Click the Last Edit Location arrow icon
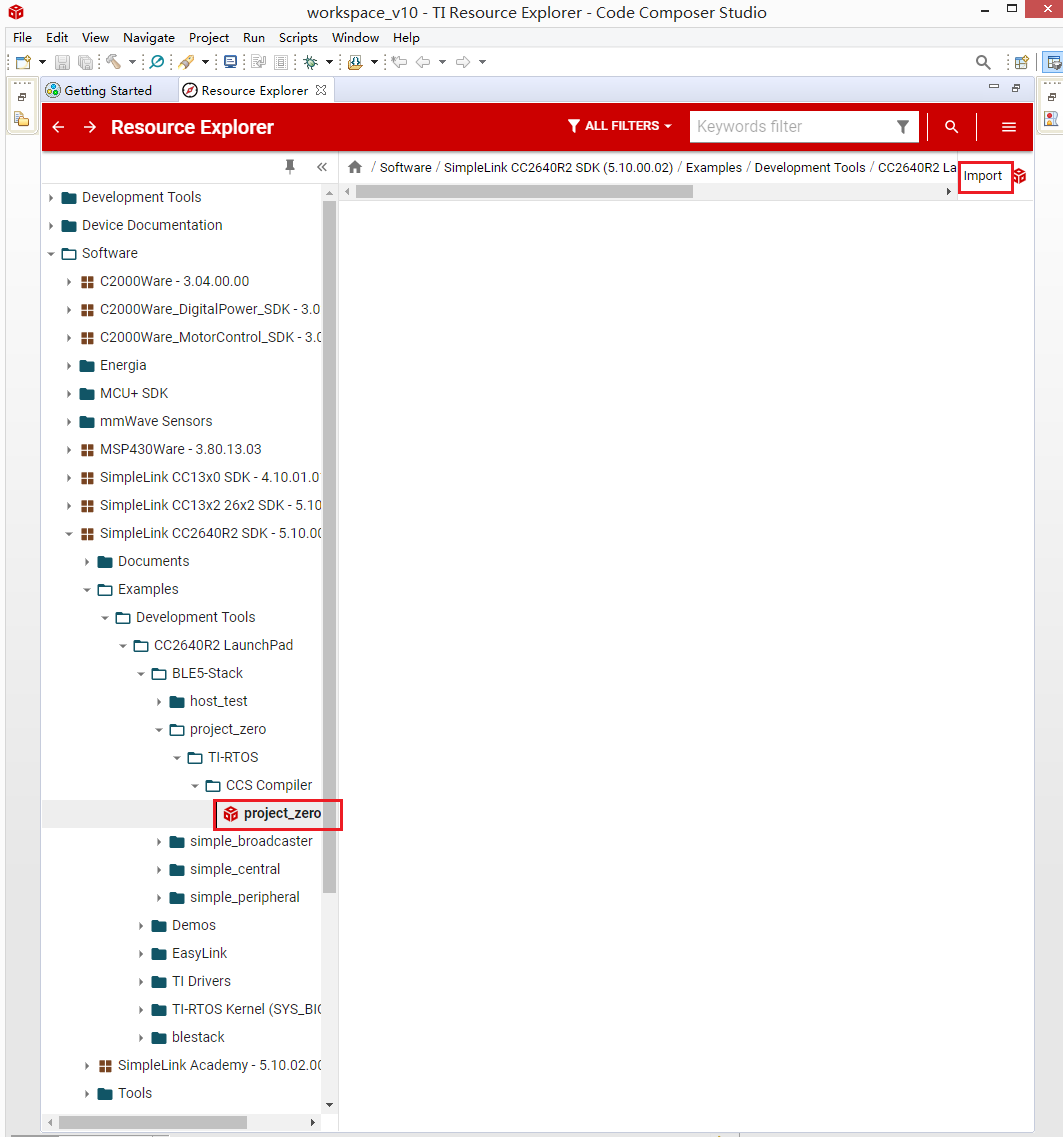Screen dimensions: 1063x1137 tap(399, 62)
